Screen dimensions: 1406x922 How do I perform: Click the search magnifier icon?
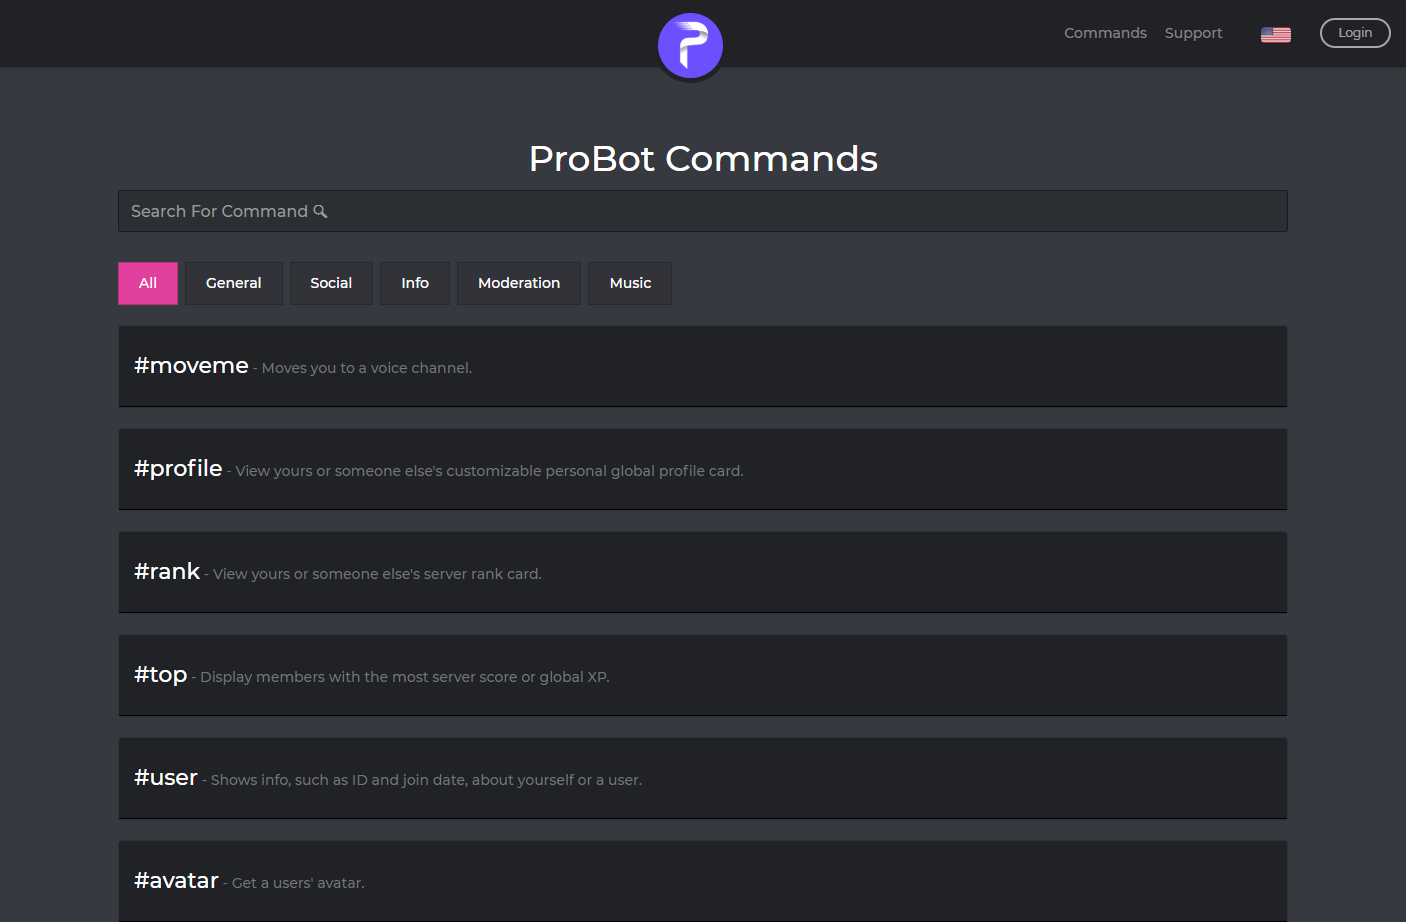click(x=320, y=211)
